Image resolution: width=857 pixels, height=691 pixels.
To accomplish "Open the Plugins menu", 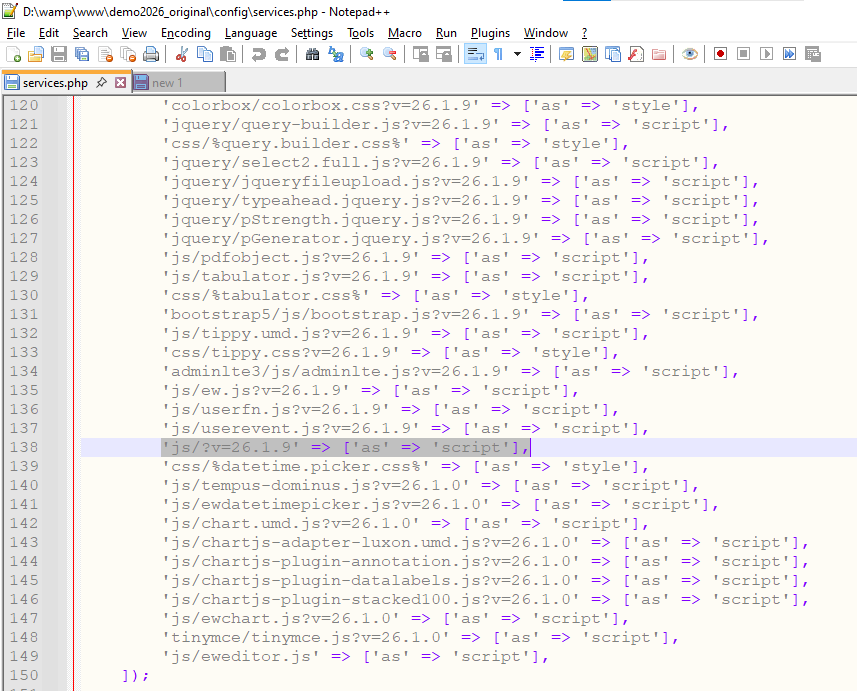I will click(x=490, y=33).
